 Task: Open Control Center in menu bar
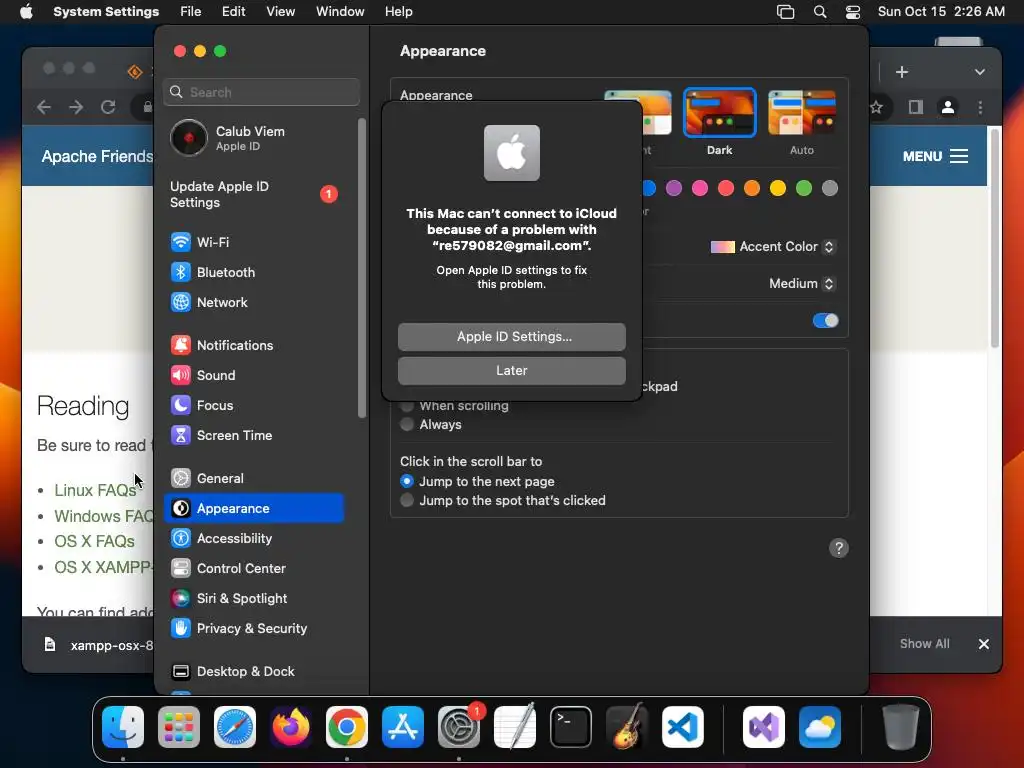852,12
